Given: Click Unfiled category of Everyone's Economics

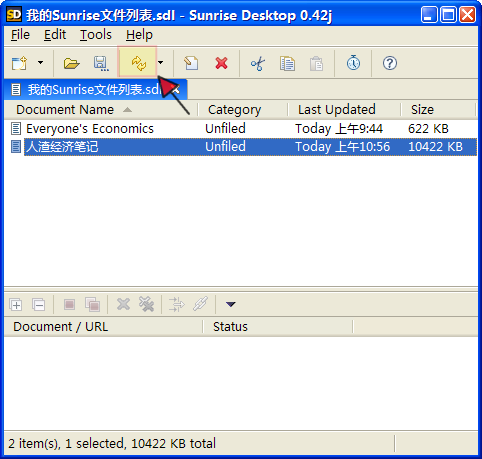Looking at the screenshot, I should click(225, 128).
